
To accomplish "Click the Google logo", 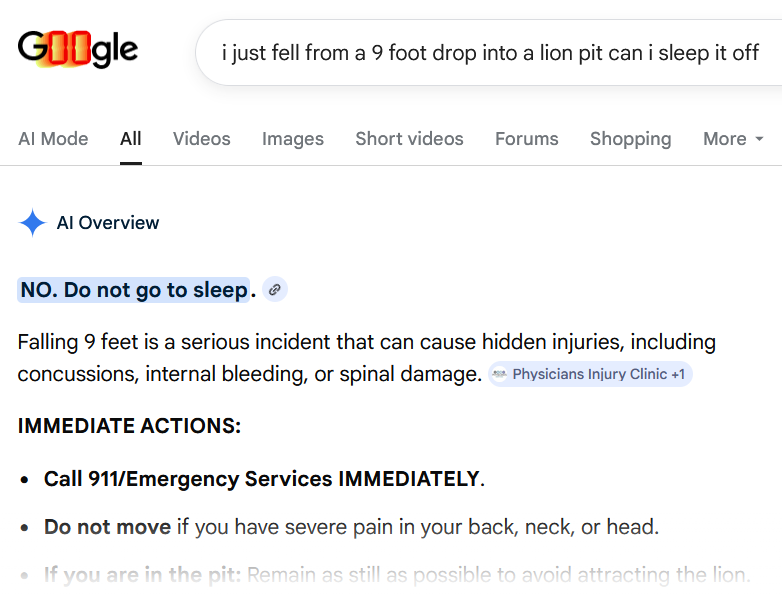I will pos(78,49).
